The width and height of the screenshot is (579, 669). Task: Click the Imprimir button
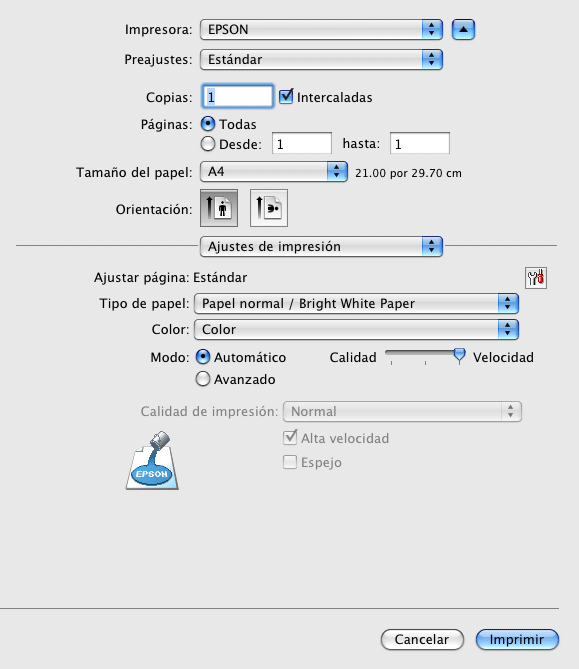click(x=517, y=640)
